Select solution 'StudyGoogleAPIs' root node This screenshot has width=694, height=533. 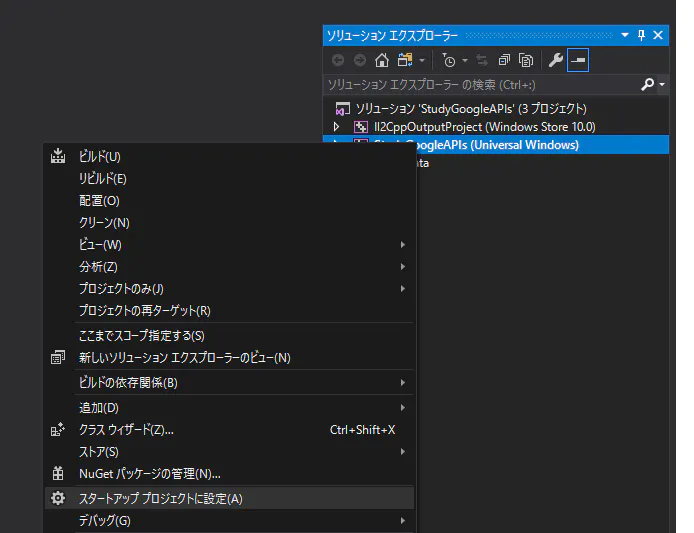pos(471,108)
